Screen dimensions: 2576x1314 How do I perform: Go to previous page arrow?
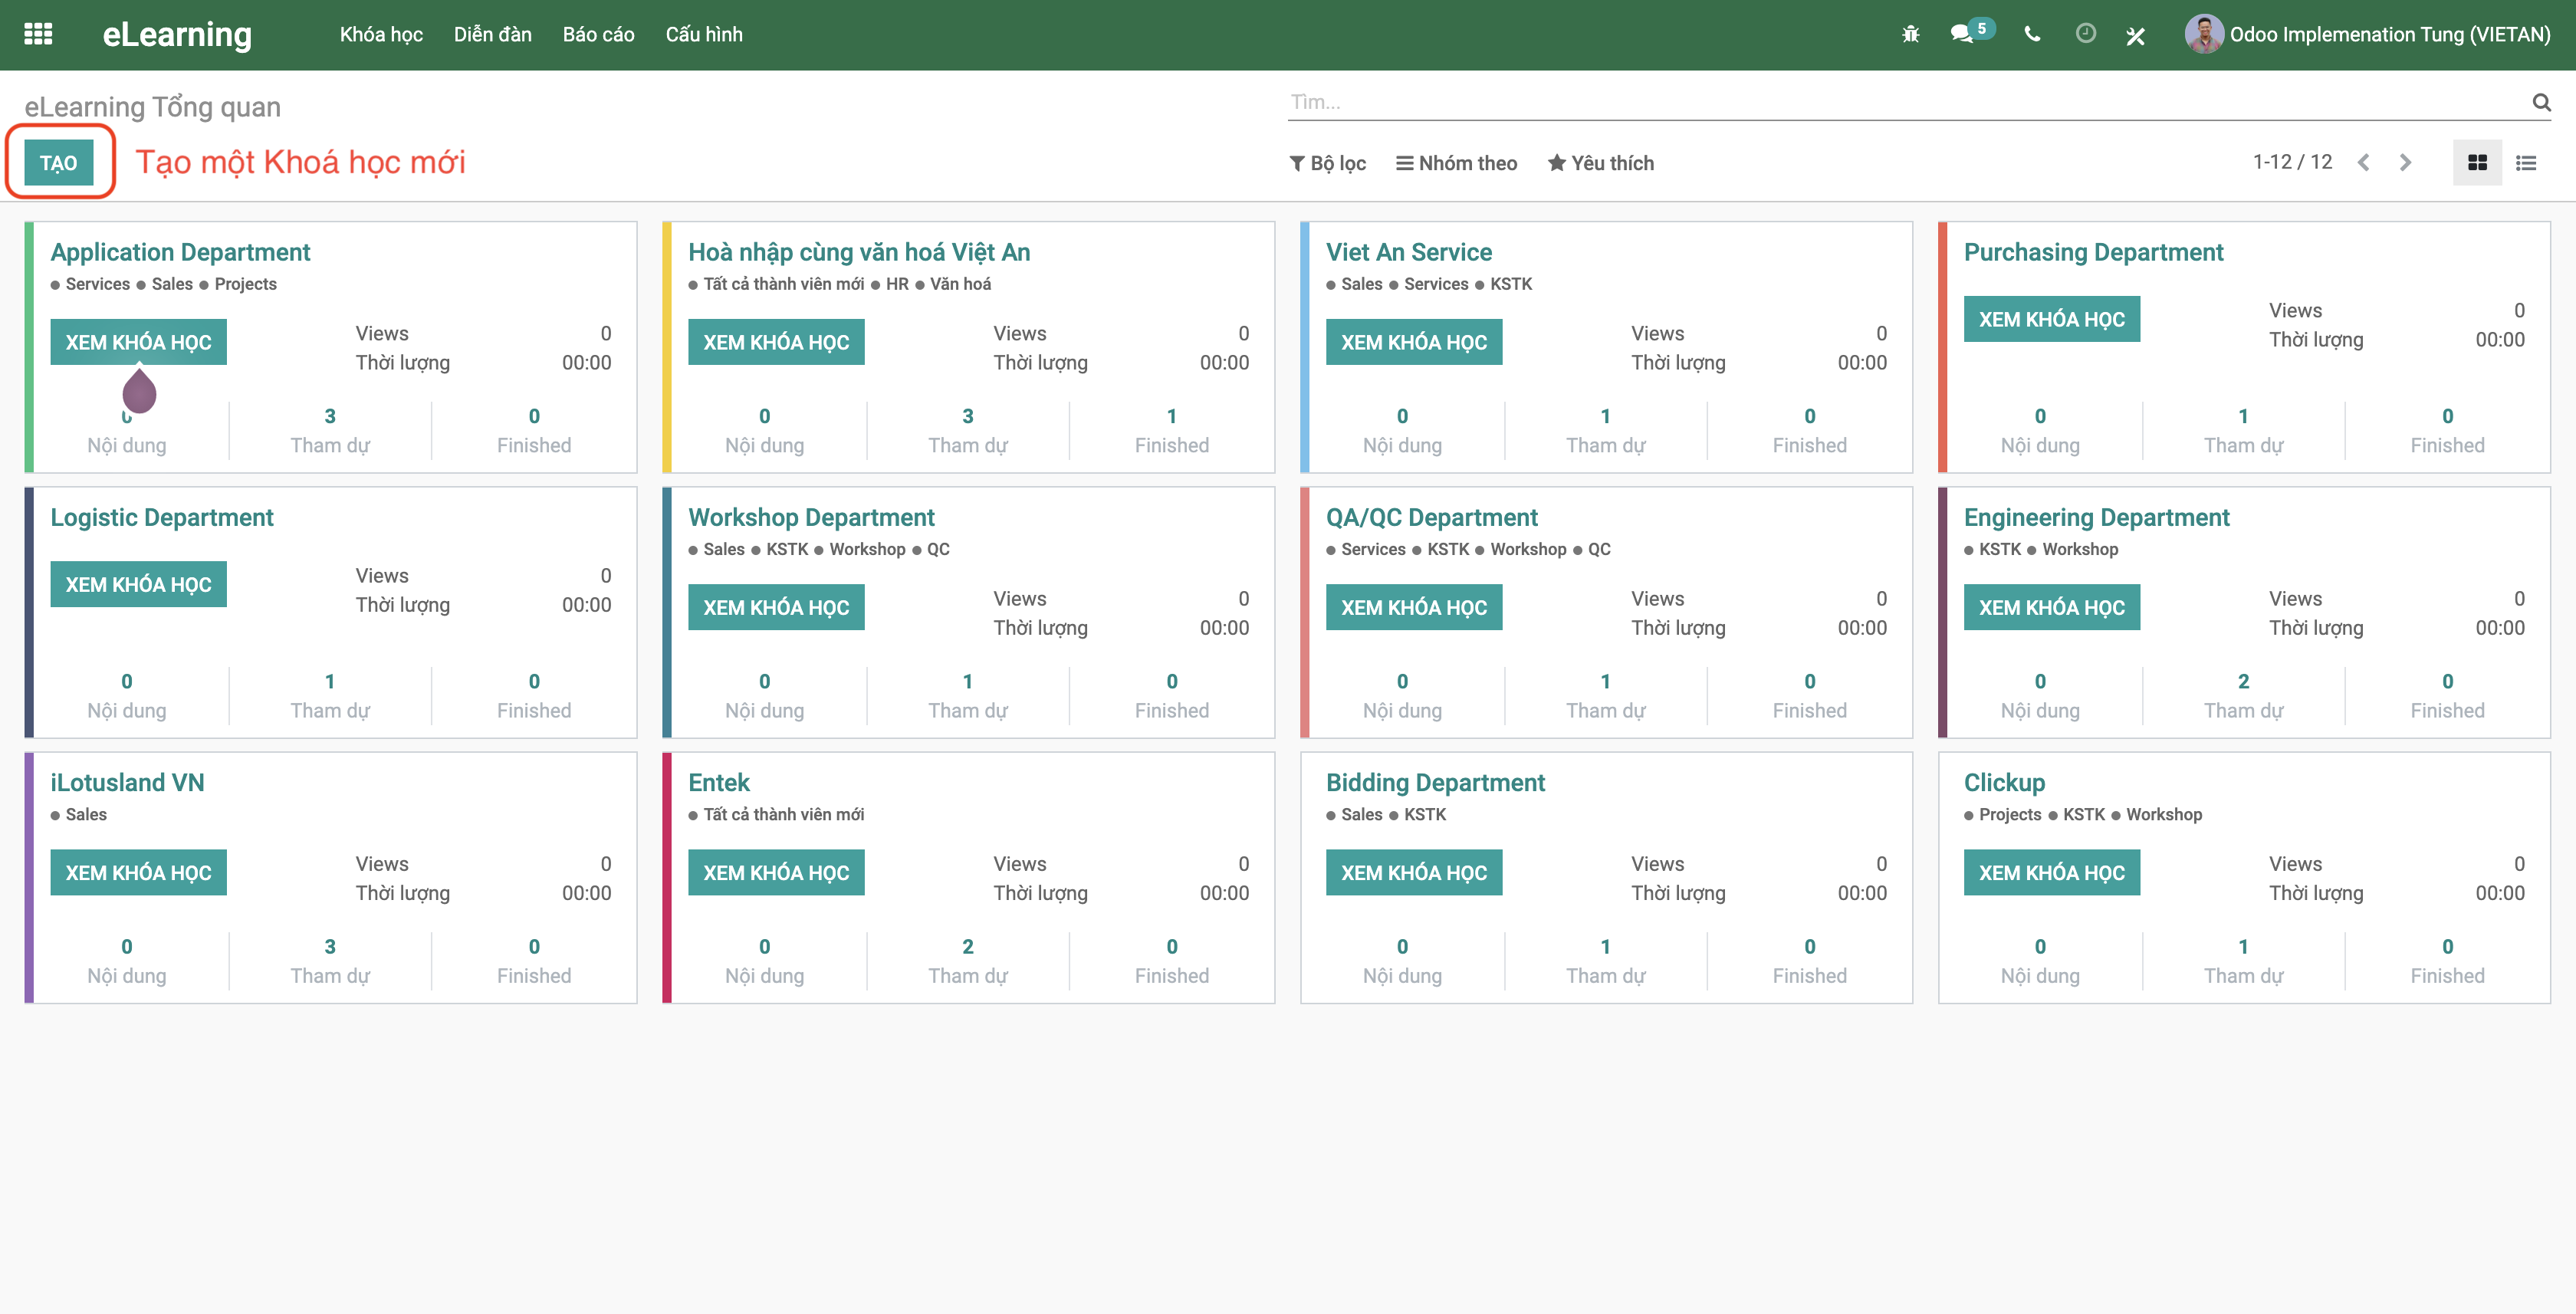pos(2363,163)
